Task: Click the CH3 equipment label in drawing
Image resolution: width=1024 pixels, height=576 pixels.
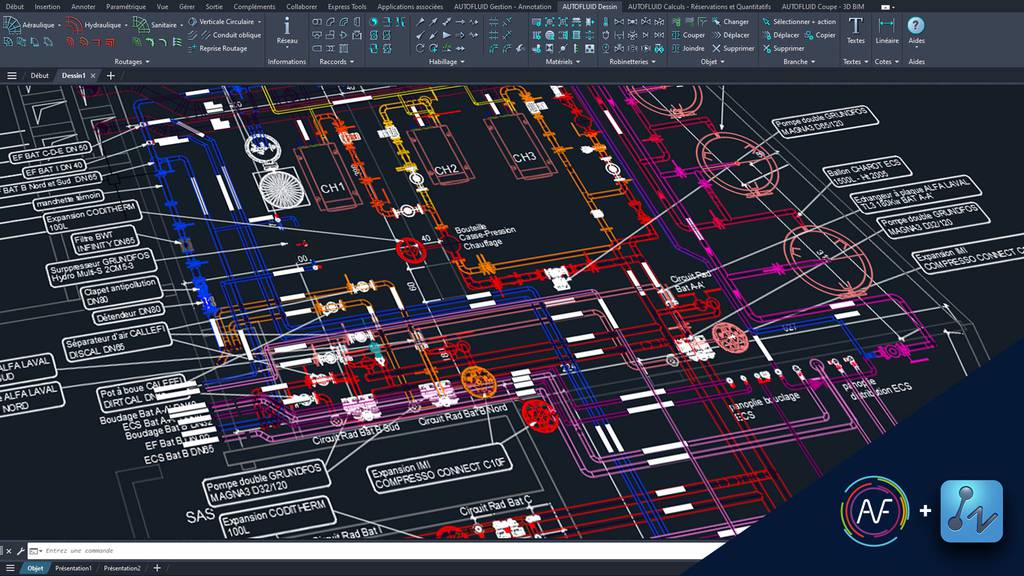Action: coord(524,157)
